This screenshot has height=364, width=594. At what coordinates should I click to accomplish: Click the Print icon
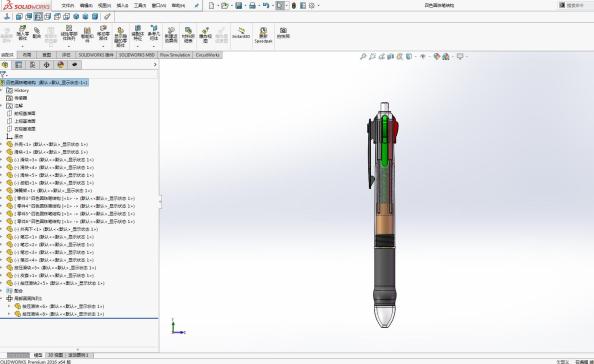point(252,5)
